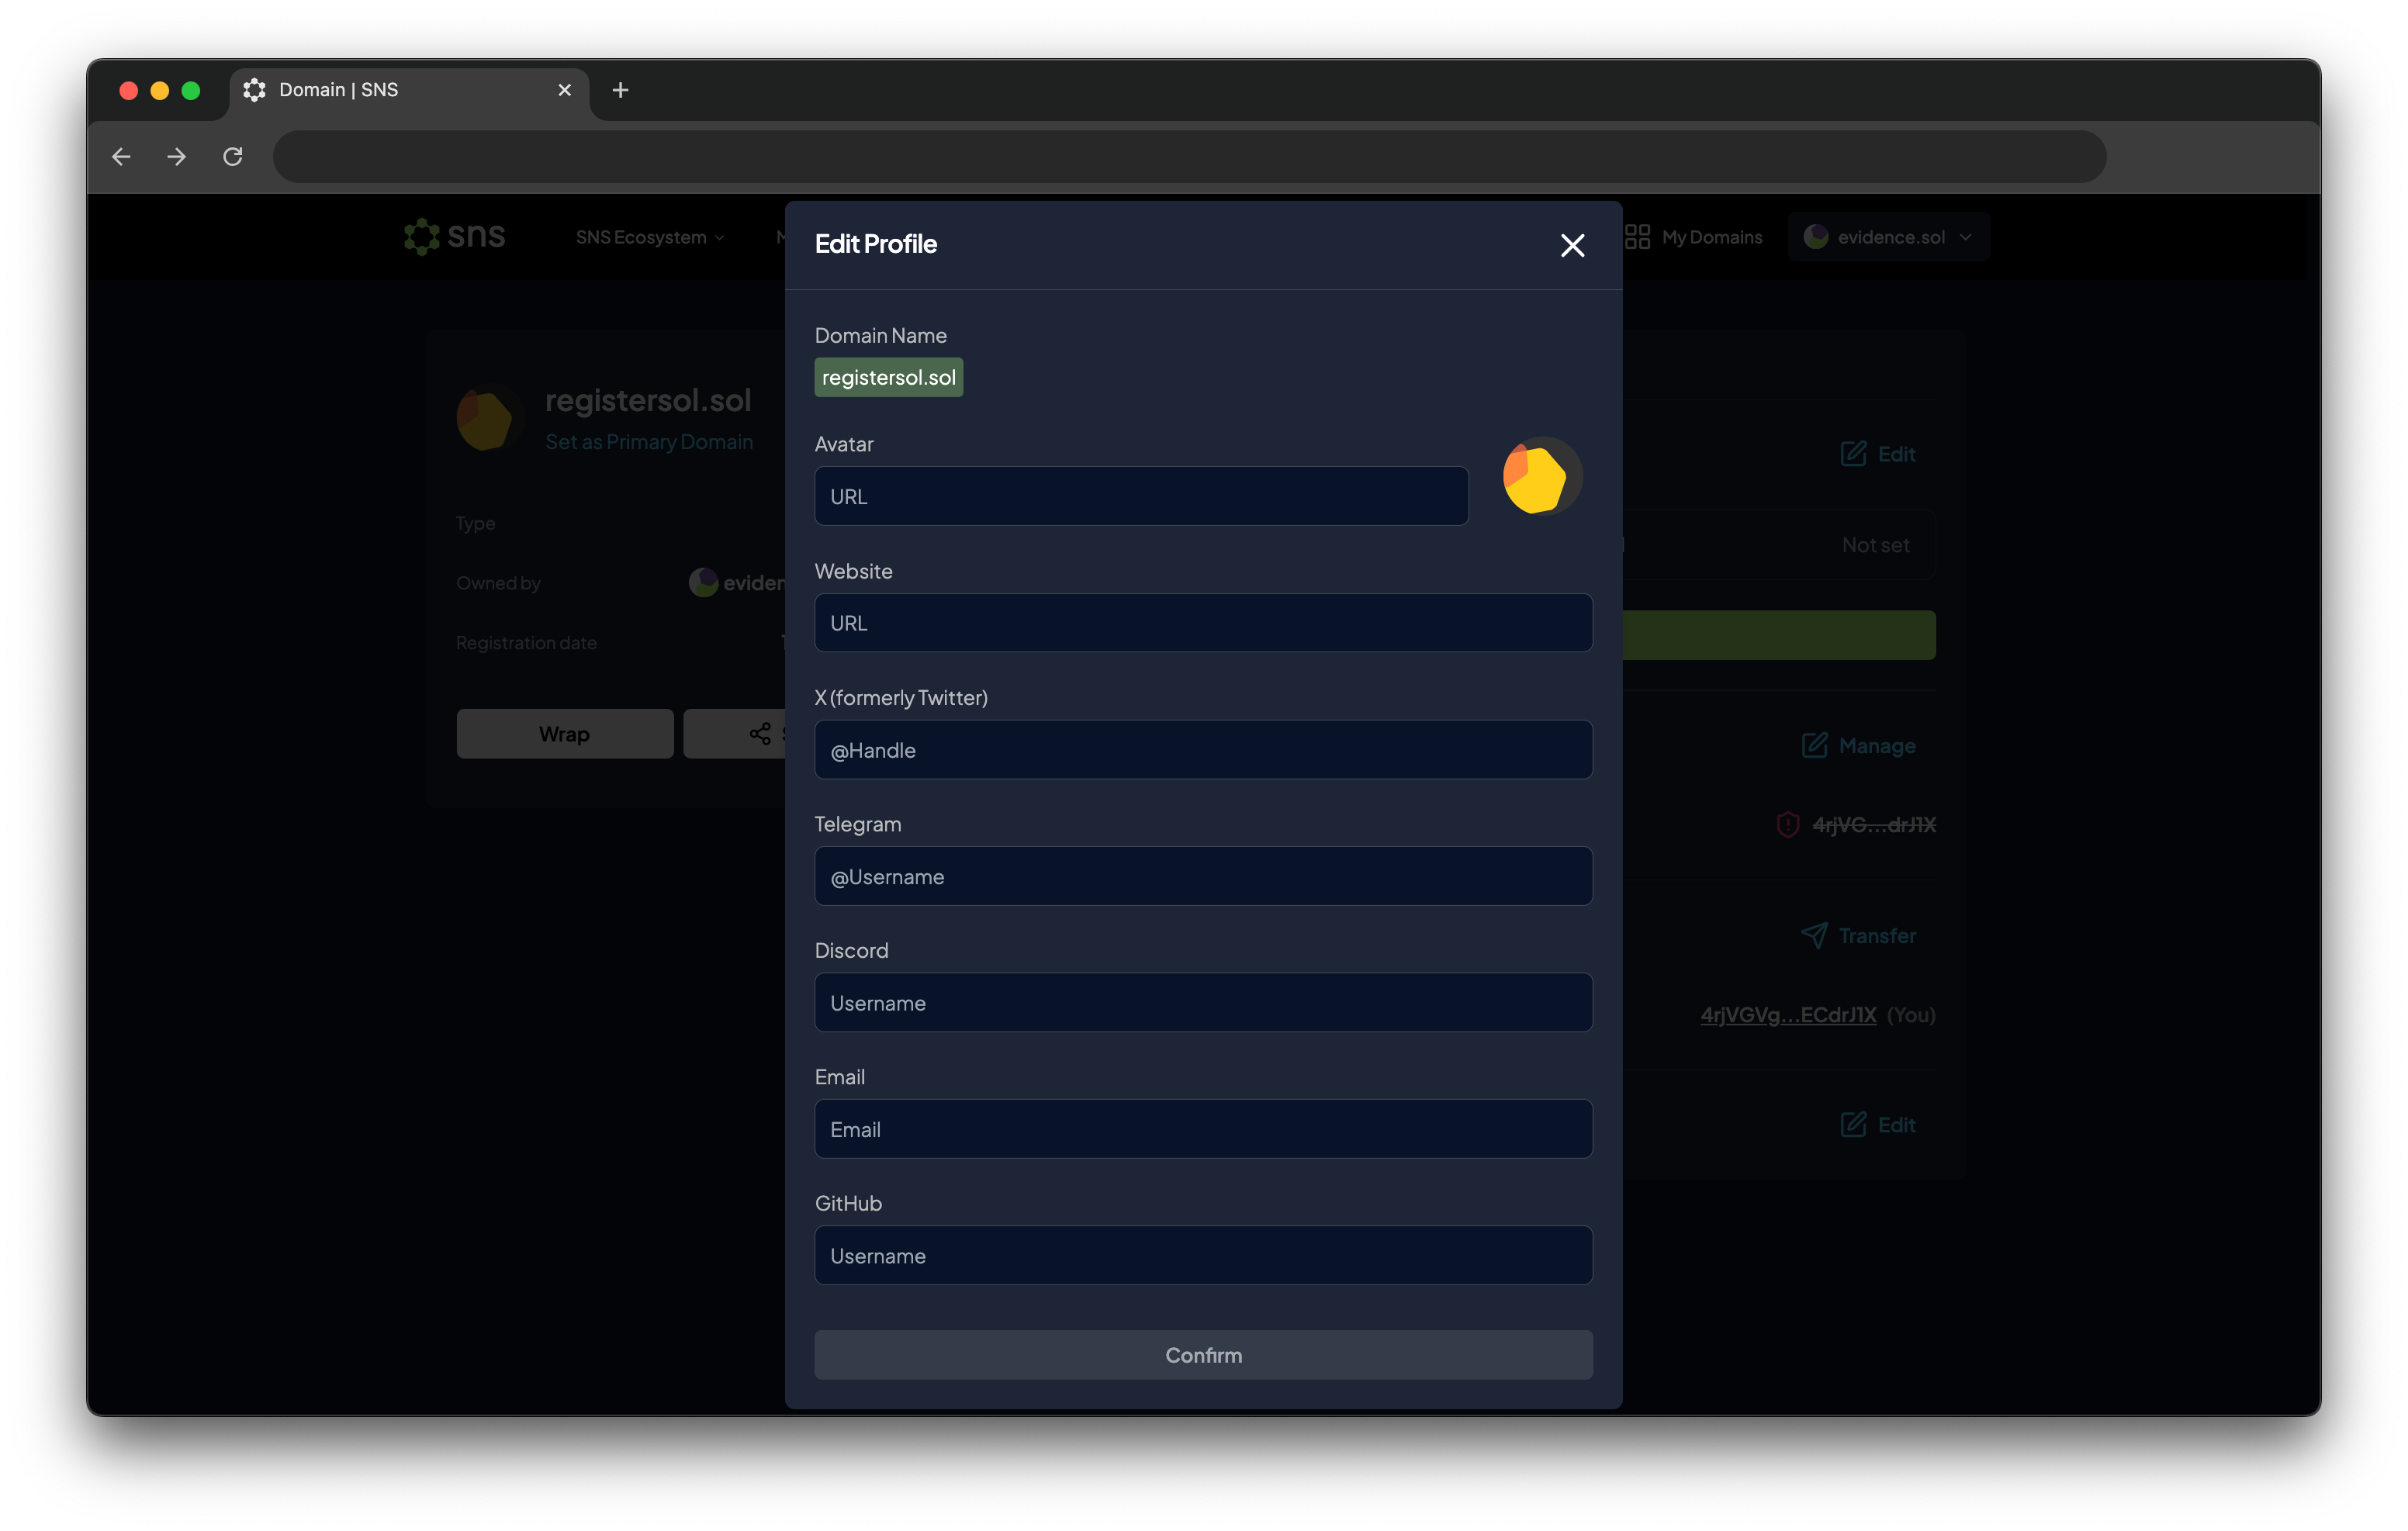
Task: Click Set as Primary Domain link
Action: tap(649, 442)
